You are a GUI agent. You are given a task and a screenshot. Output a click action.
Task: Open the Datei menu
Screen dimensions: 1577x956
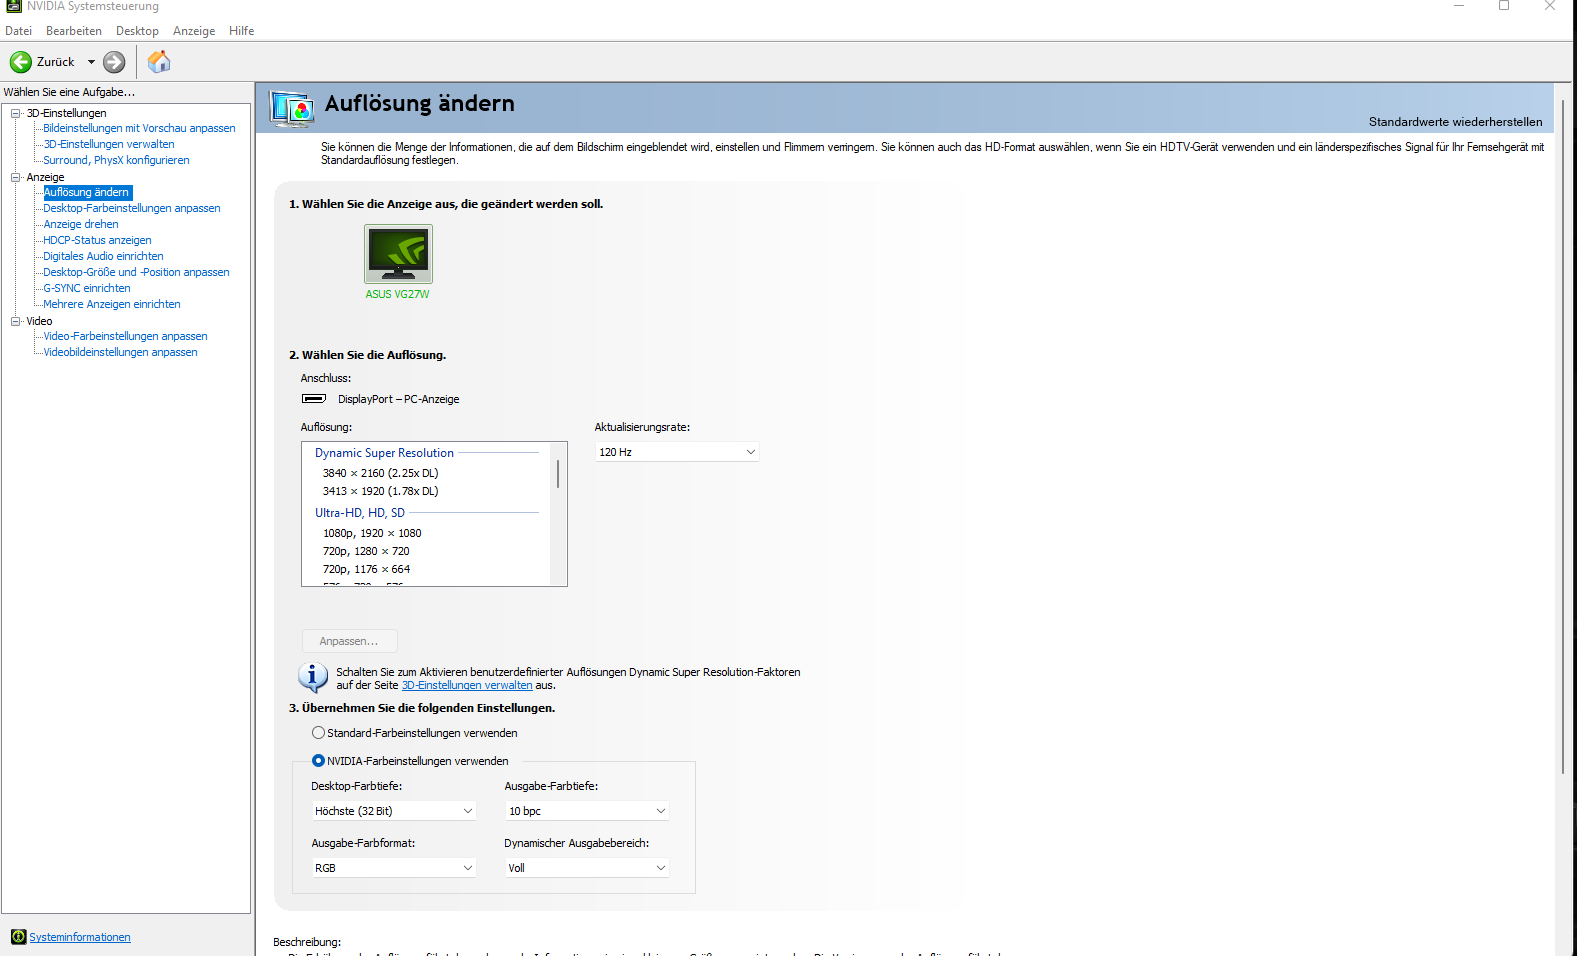tap(18, 31)
